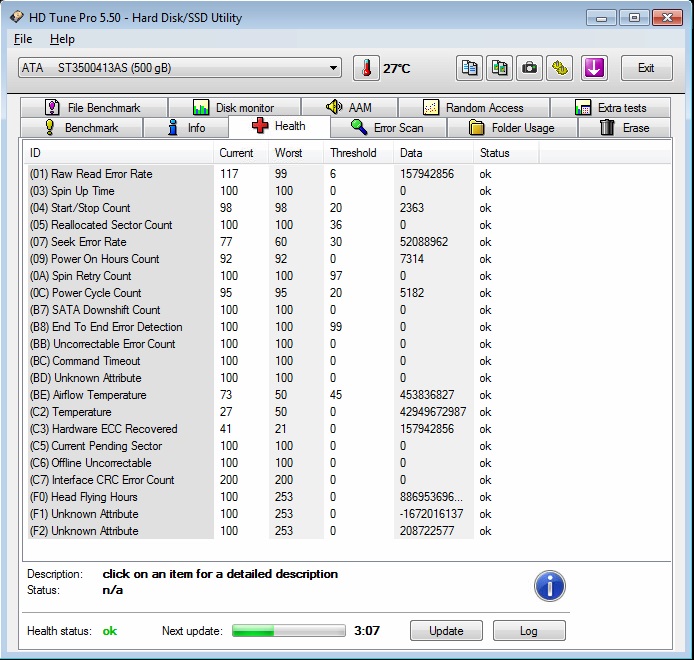
Task: Click the purple down-arrow minimize-to-tray icon
Action: [594, 68]
